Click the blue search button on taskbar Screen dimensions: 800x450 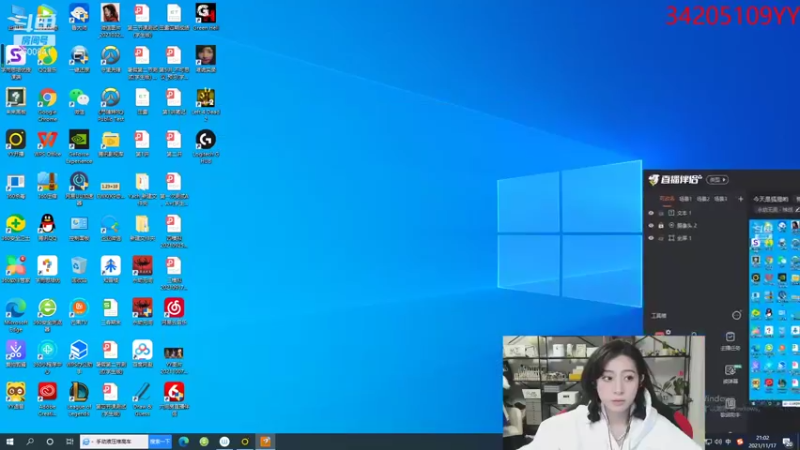[160, 442]
